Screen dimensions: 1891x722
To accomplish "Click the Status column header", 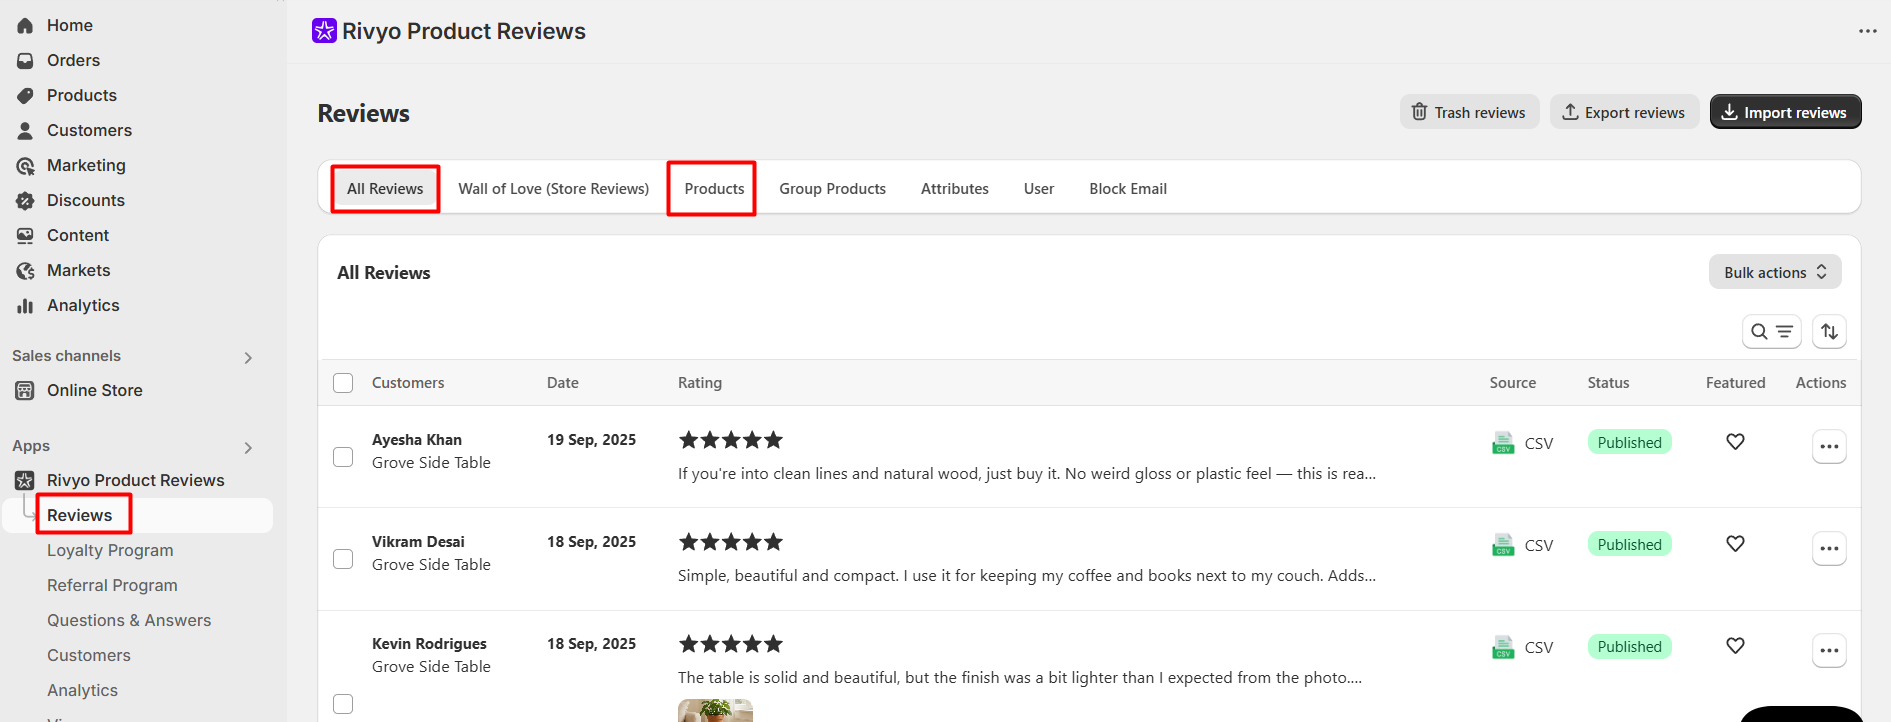I will tap(1608, 383).
